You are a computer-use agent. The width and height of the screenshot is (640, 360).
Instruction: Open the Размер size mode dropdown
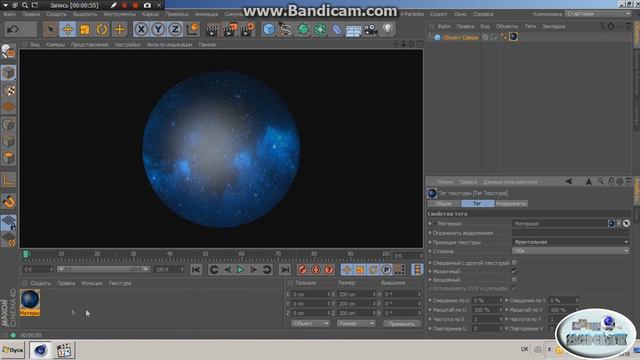pyautogui.click(x=356, y=323)
